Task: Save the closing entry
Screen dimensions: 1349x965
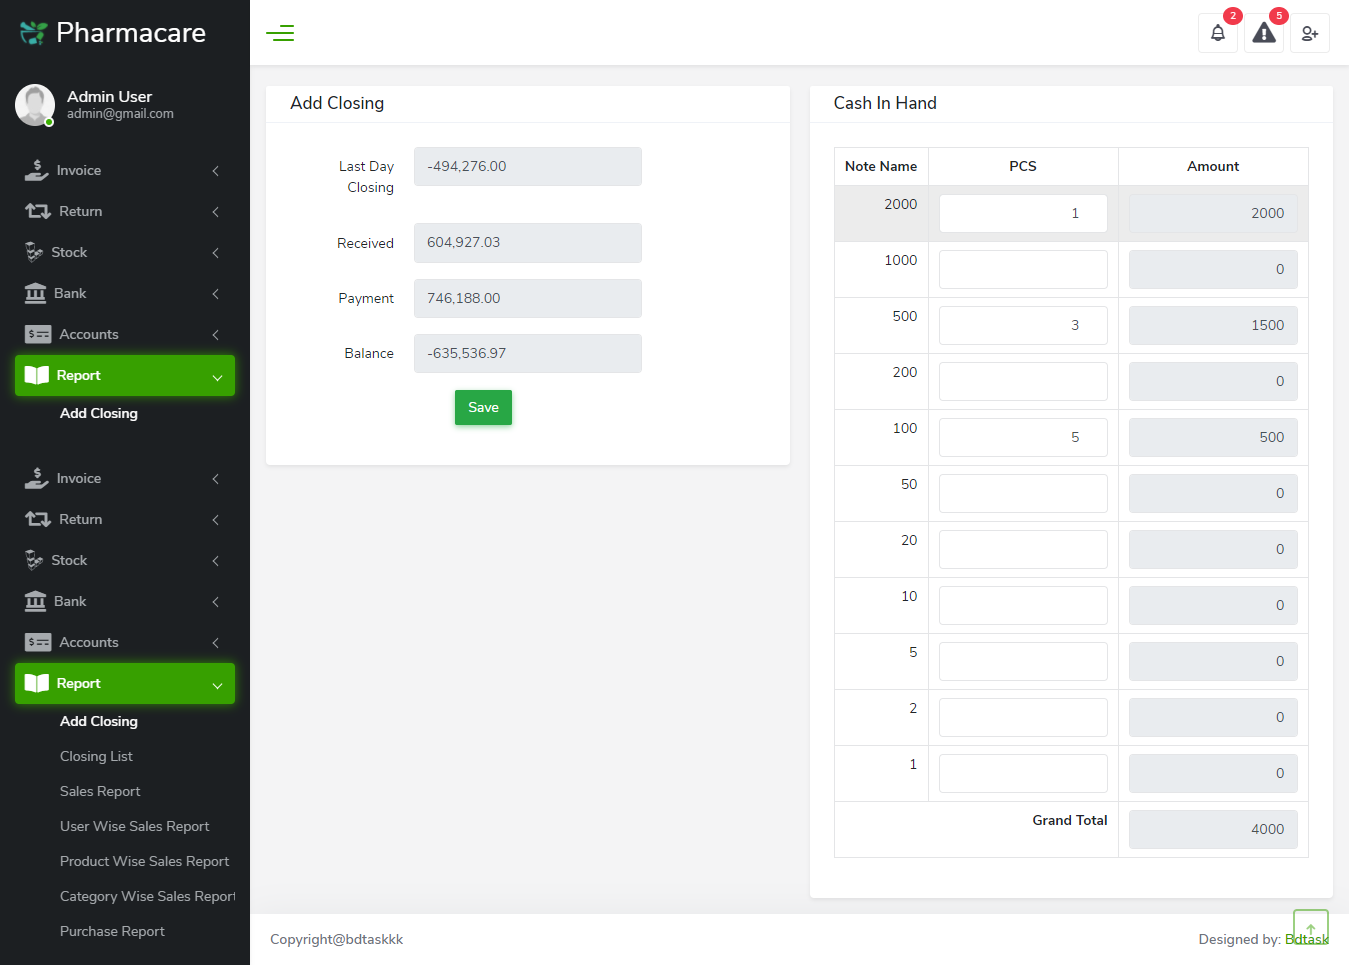Action: click(483, 408)
